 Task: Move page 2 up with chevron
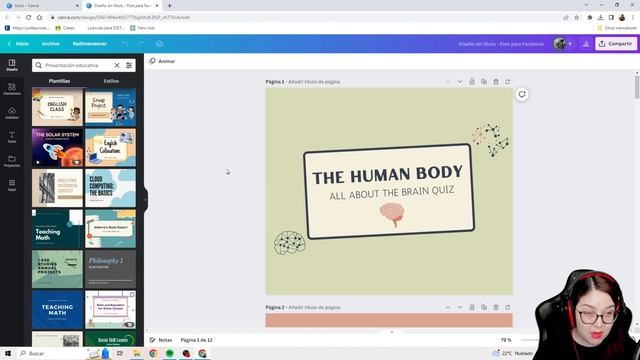click(448, 307)
